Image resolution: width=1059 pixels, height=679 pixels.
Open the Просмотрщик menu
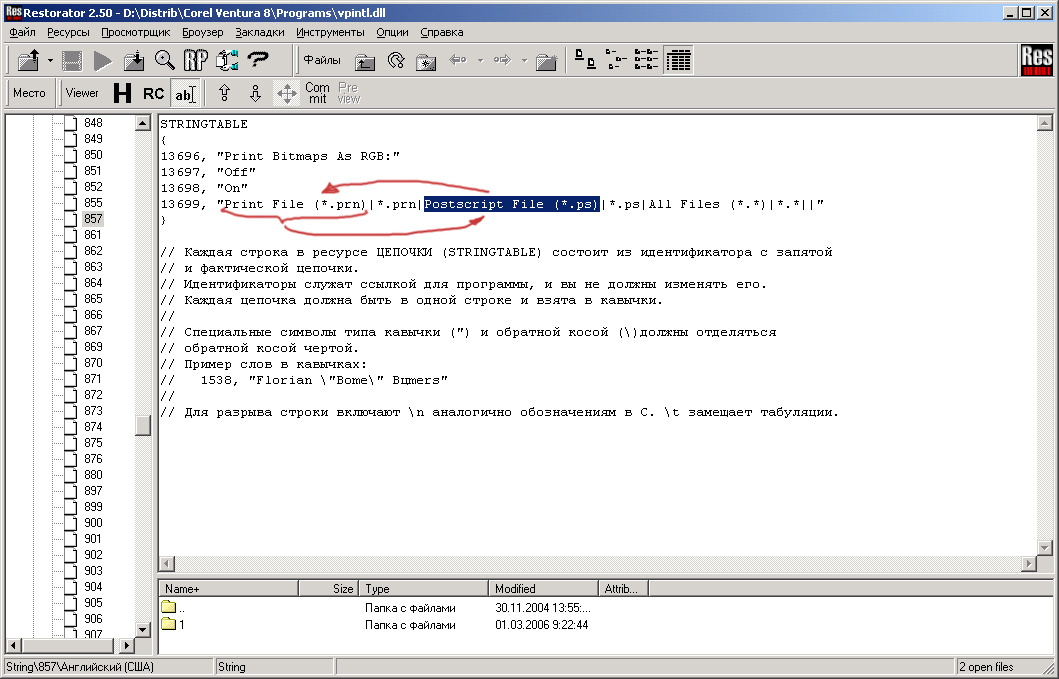tap(136, 32)
